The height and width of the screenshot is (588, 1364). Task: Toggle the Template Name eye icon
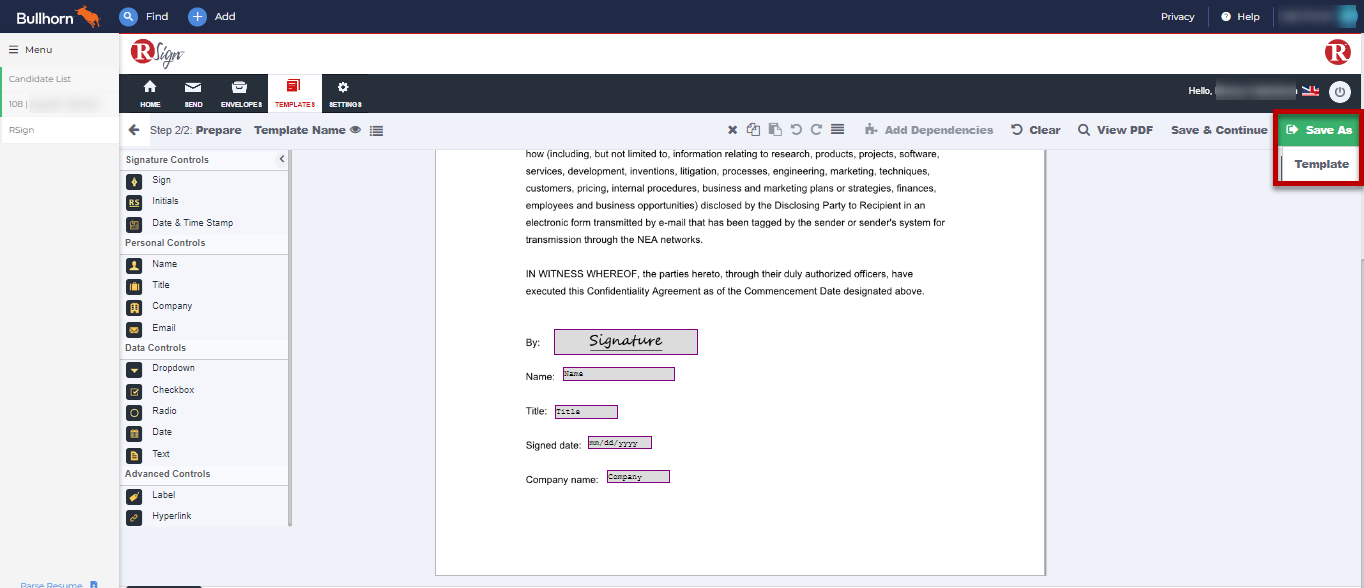pyautogui.click(x=355, y=130)
